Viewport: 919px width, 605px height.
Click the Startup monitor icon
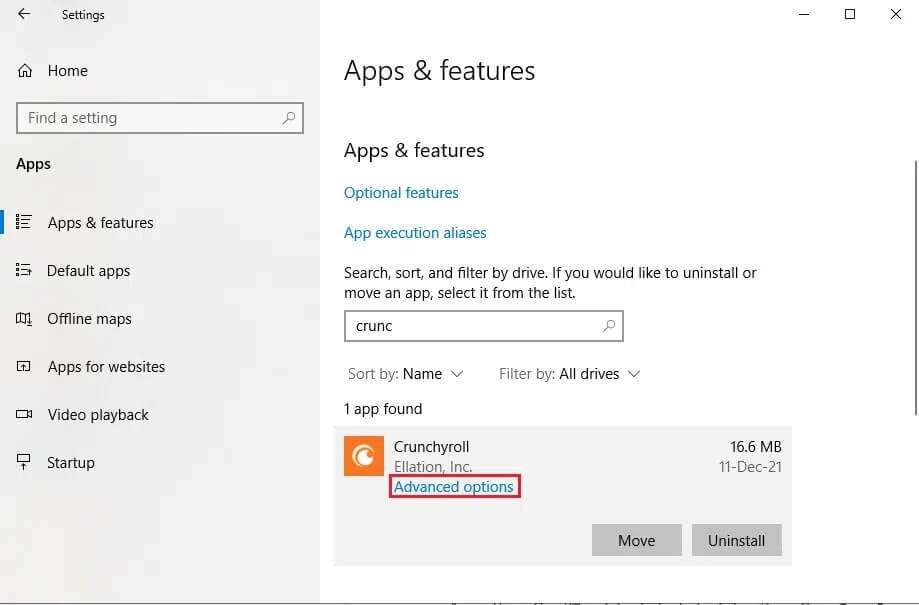pos(23,462)
